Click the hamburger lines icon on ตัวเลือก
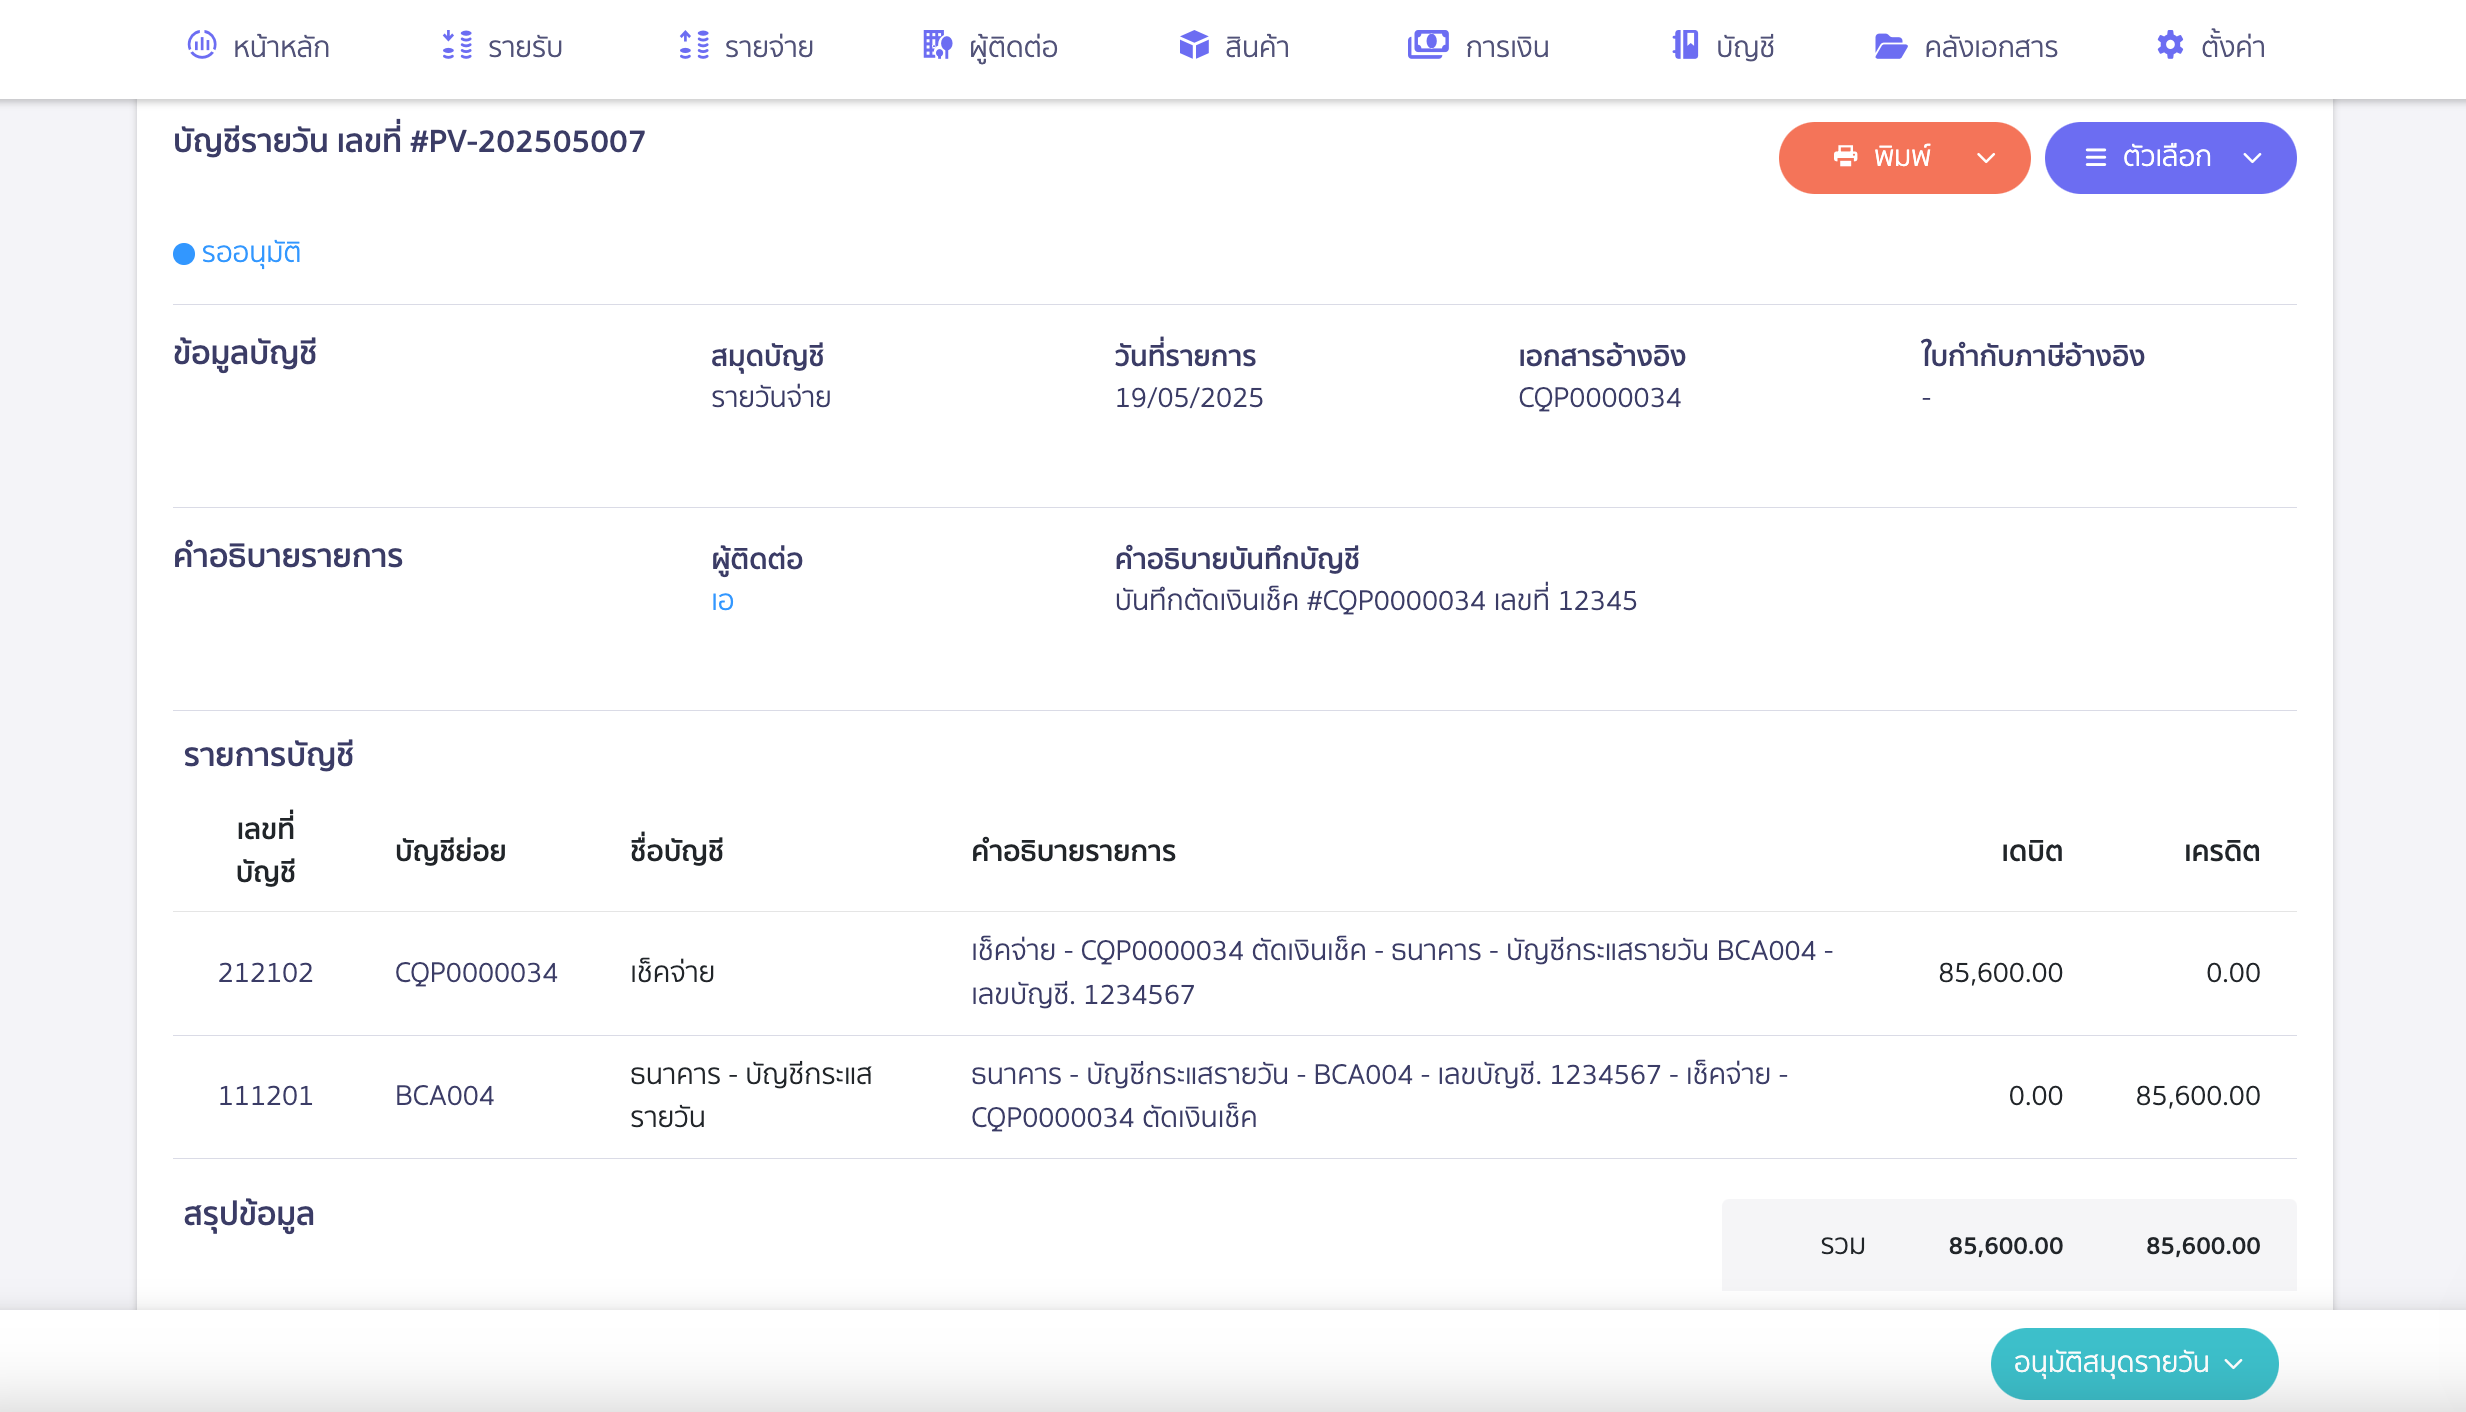The height and width of the screenshot is (1412, 2466). tap(2096, 157)
